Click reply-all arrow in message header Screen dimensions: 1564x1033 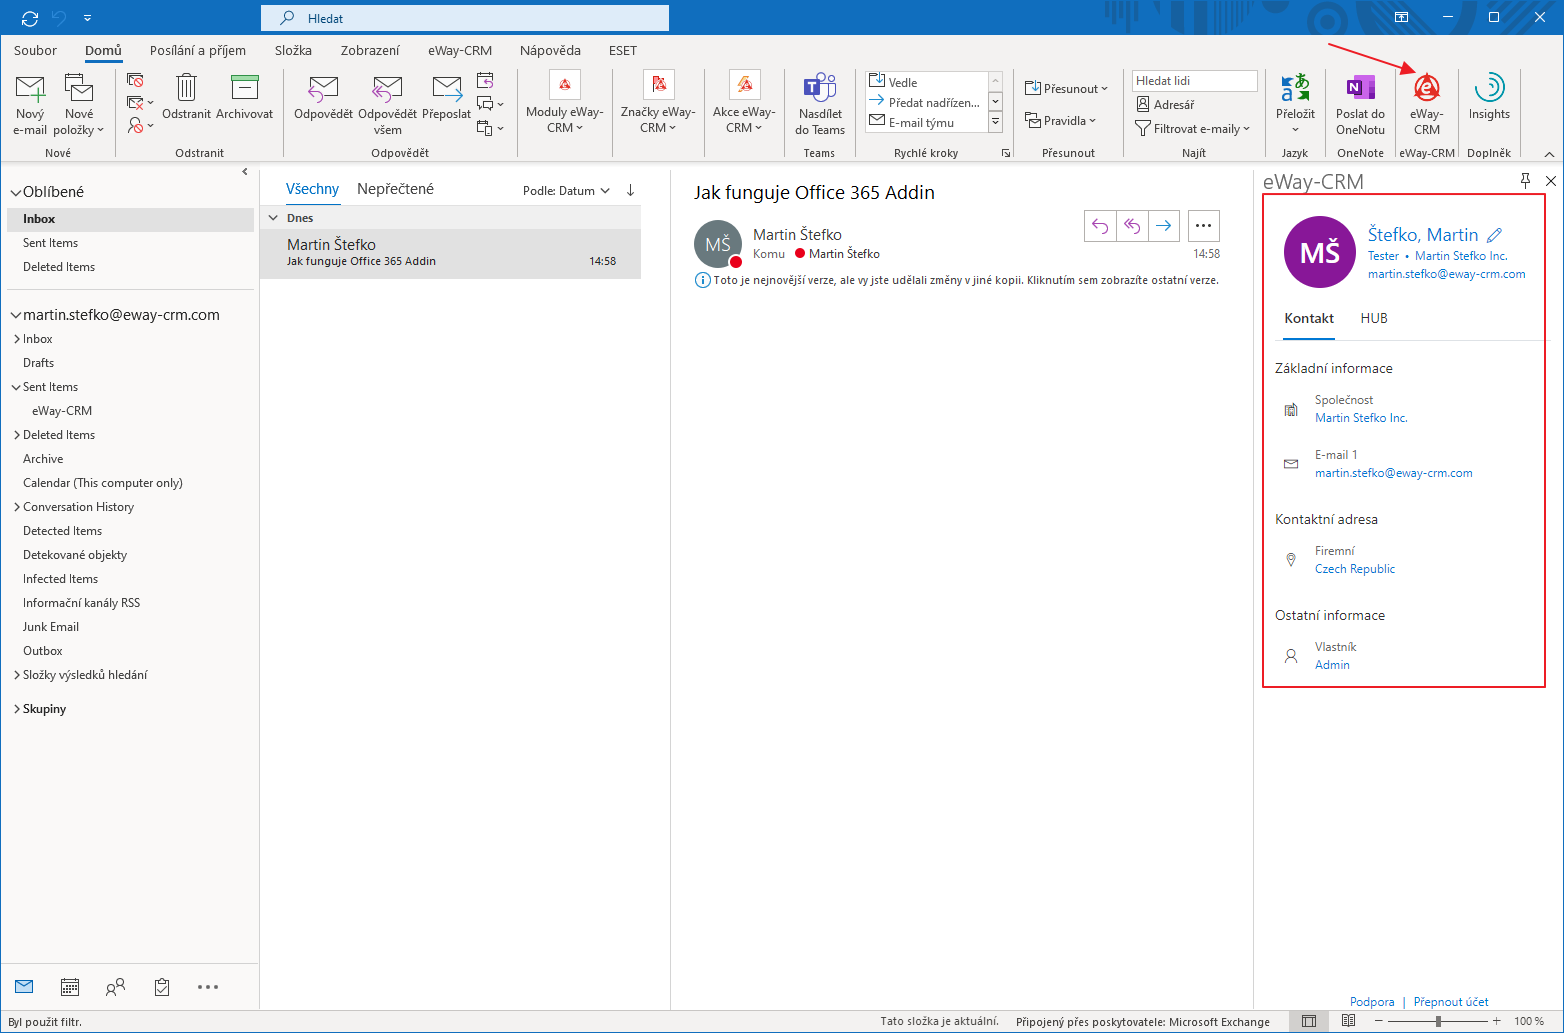pyautogui.click(x=1132, y=226)
